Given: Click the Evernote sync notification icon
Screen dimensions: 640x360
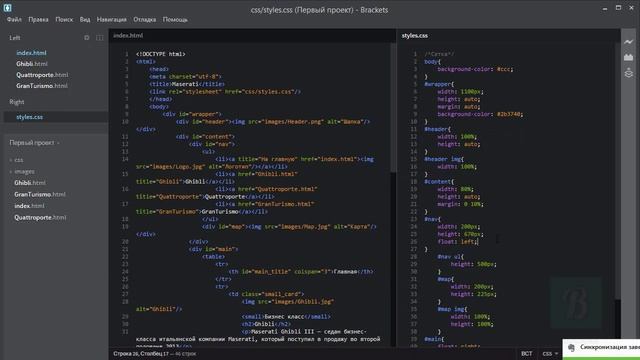Looking at the screenshot, I should pos(571,347).
